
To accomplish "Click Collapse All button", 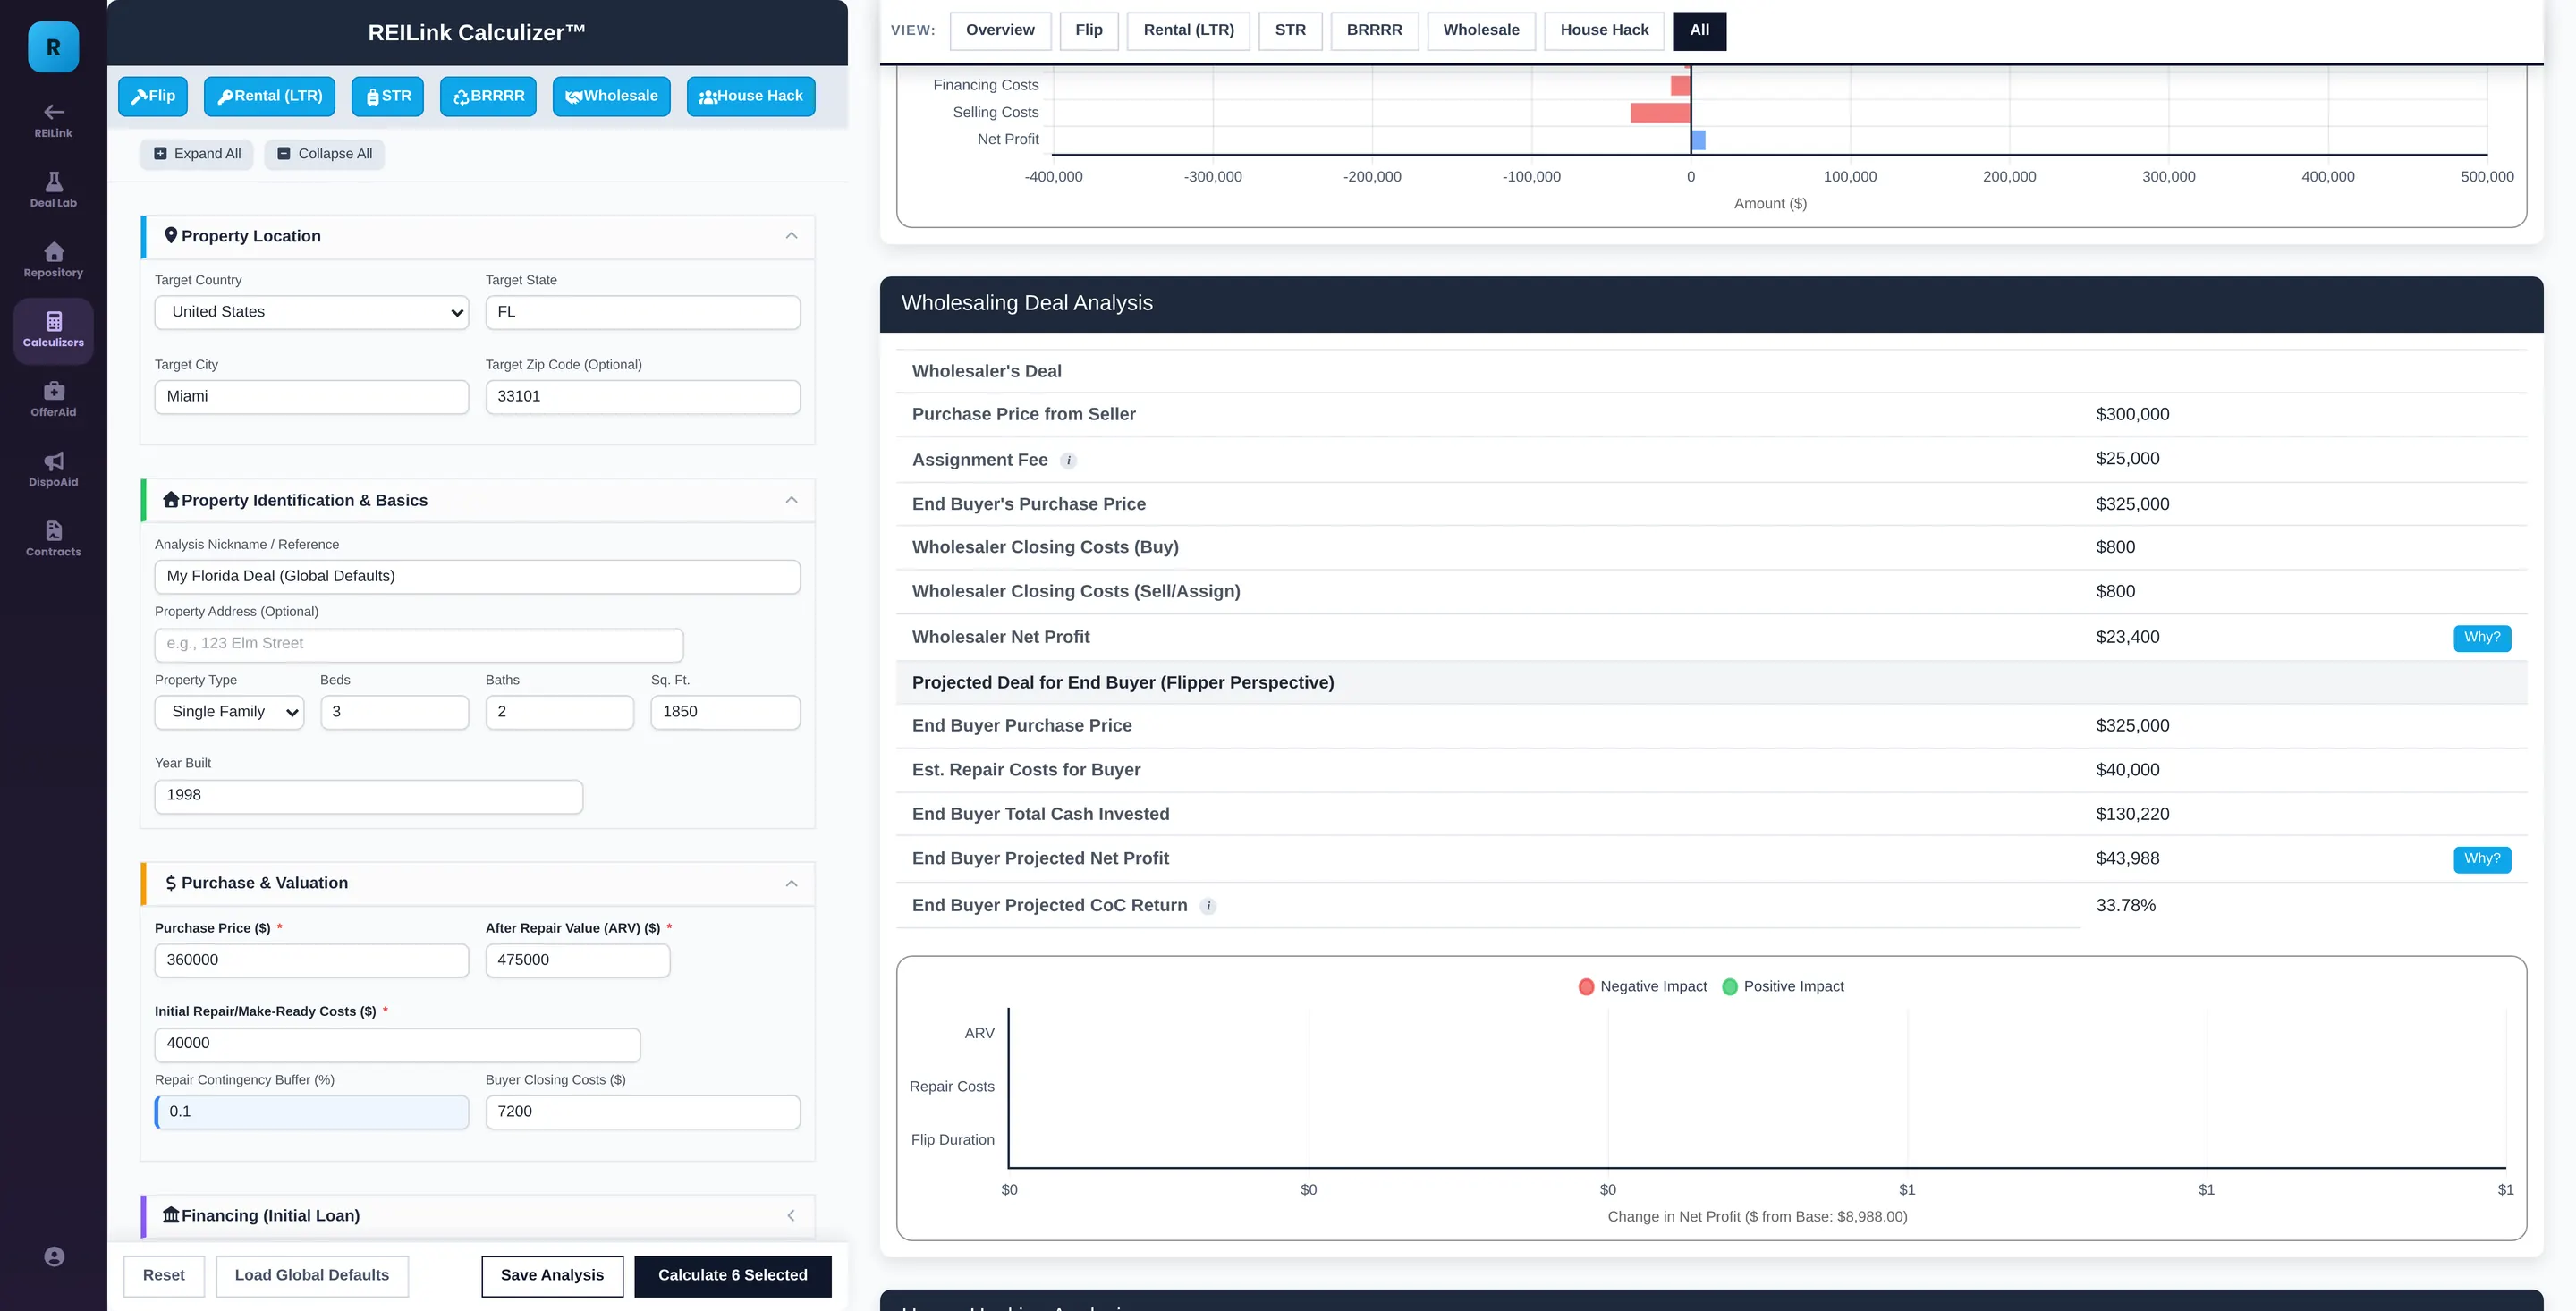I will (324, 154).
